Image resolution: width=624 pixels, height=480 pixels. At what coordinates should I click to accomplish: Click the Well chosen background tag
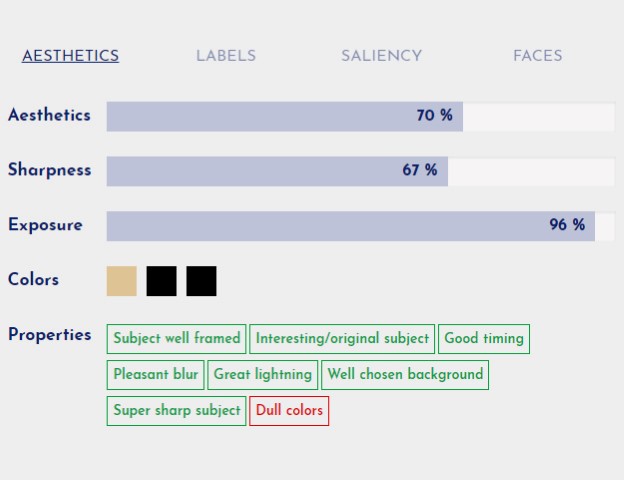pyautogui.click(x=405, y=375)
